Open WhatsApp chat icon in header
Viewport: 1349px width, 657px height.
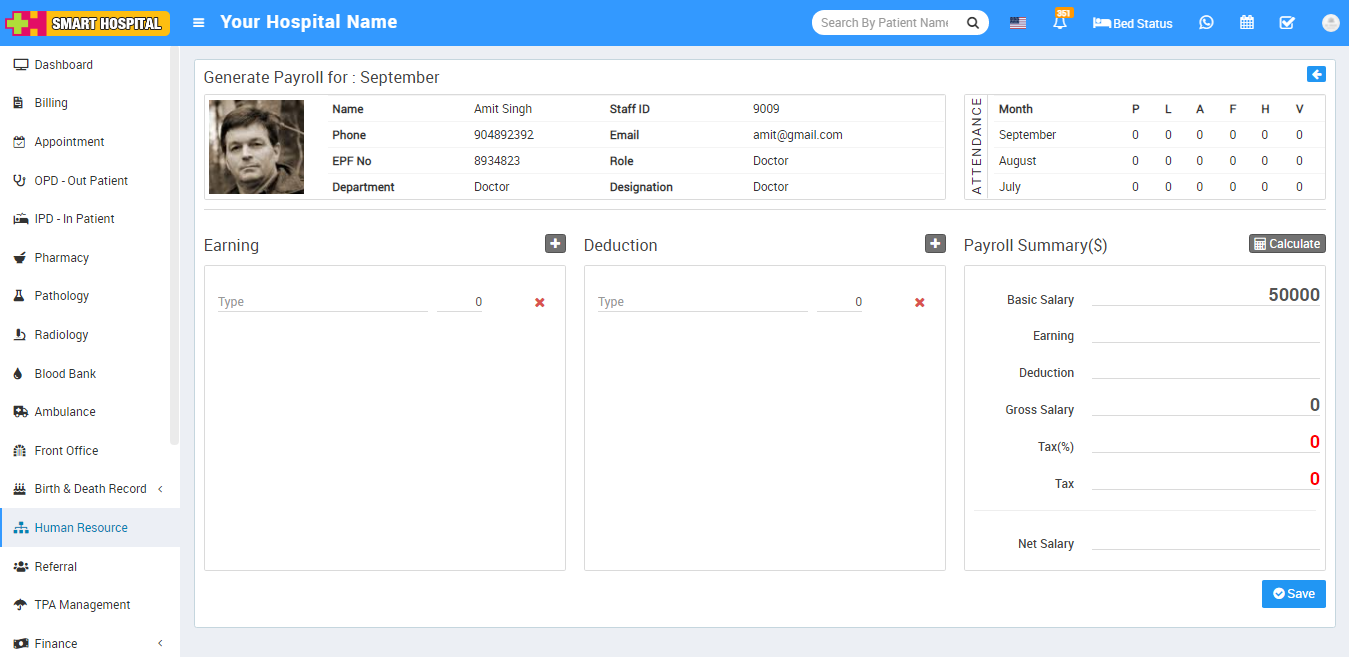1206,22
